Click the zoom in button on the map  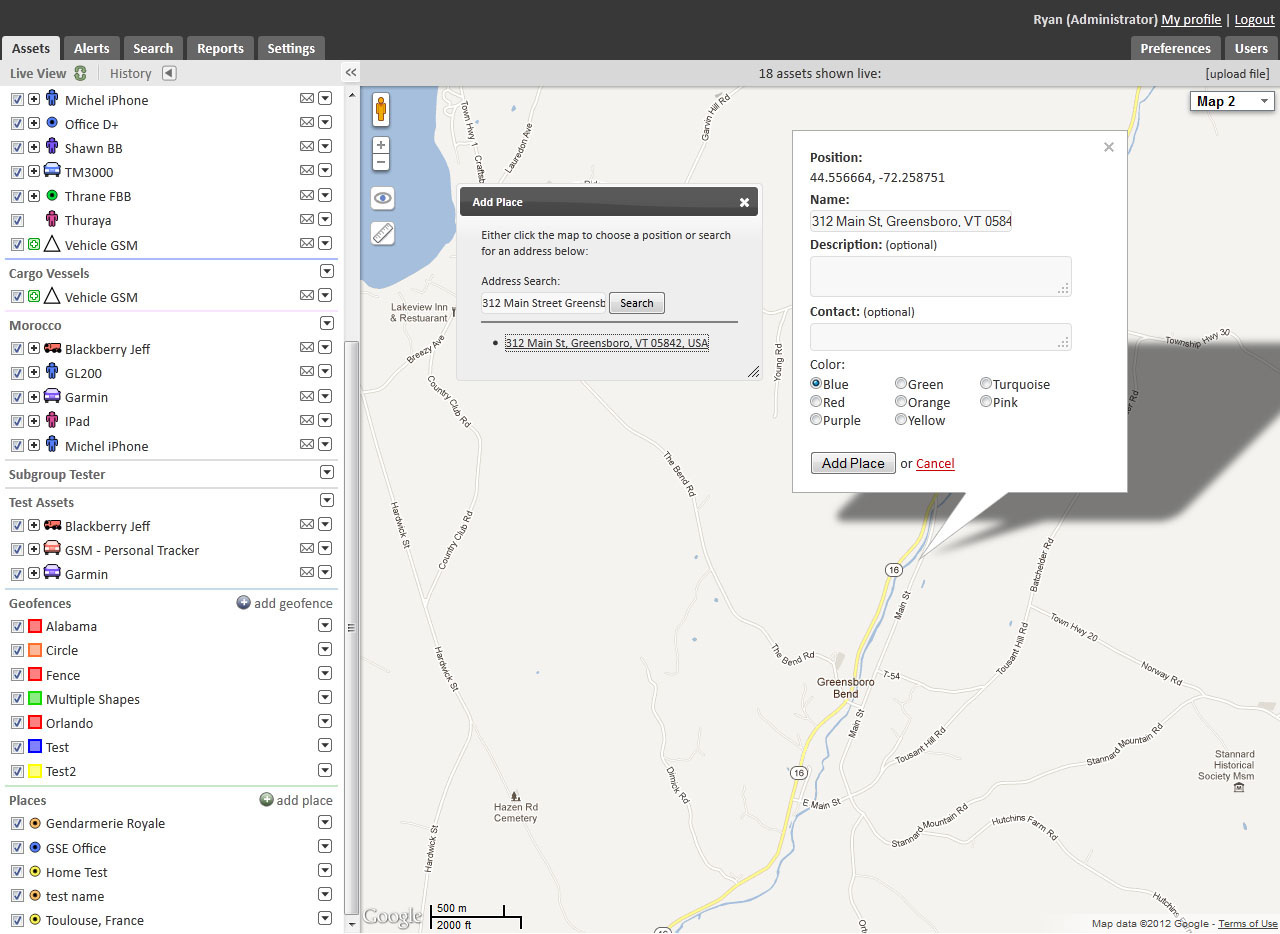click(381, 144)
